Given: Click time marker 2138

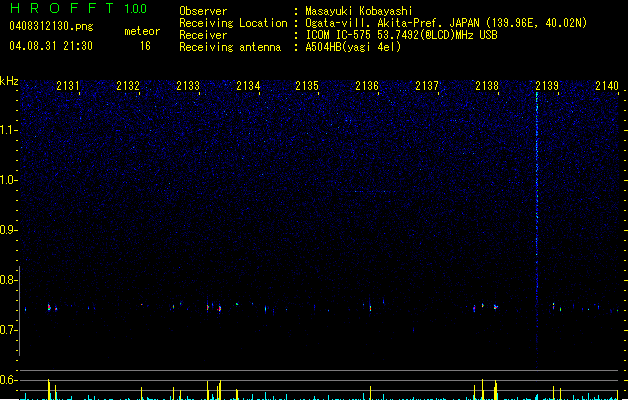Looking at the screenshot, I should (x=487, y=86).
